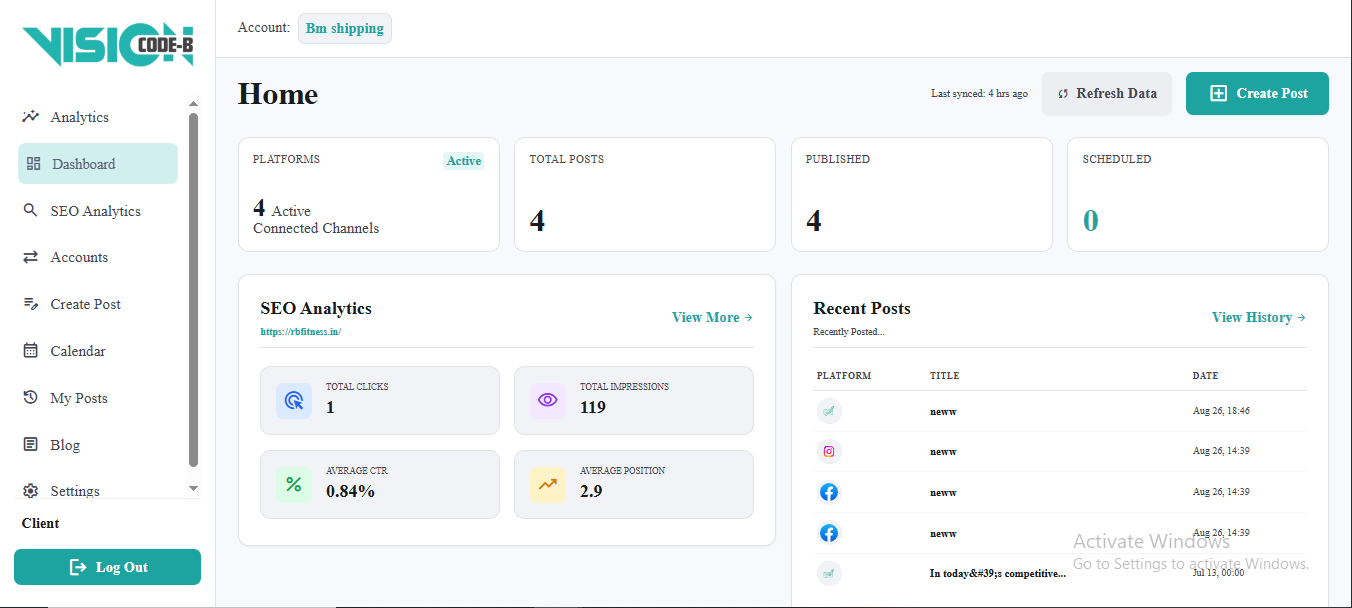The image size is (1352, 608).
Task: Click the Analytics line-chart icon in sidebar
Action: (31, 117)
